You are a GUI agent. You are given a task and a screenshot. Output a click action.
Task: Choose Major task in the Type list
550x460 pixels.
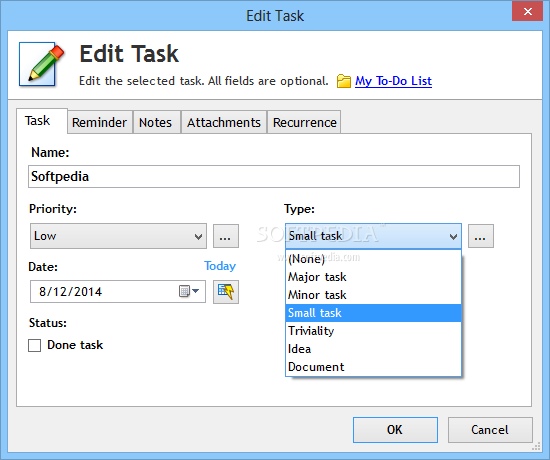coord(373,277)
